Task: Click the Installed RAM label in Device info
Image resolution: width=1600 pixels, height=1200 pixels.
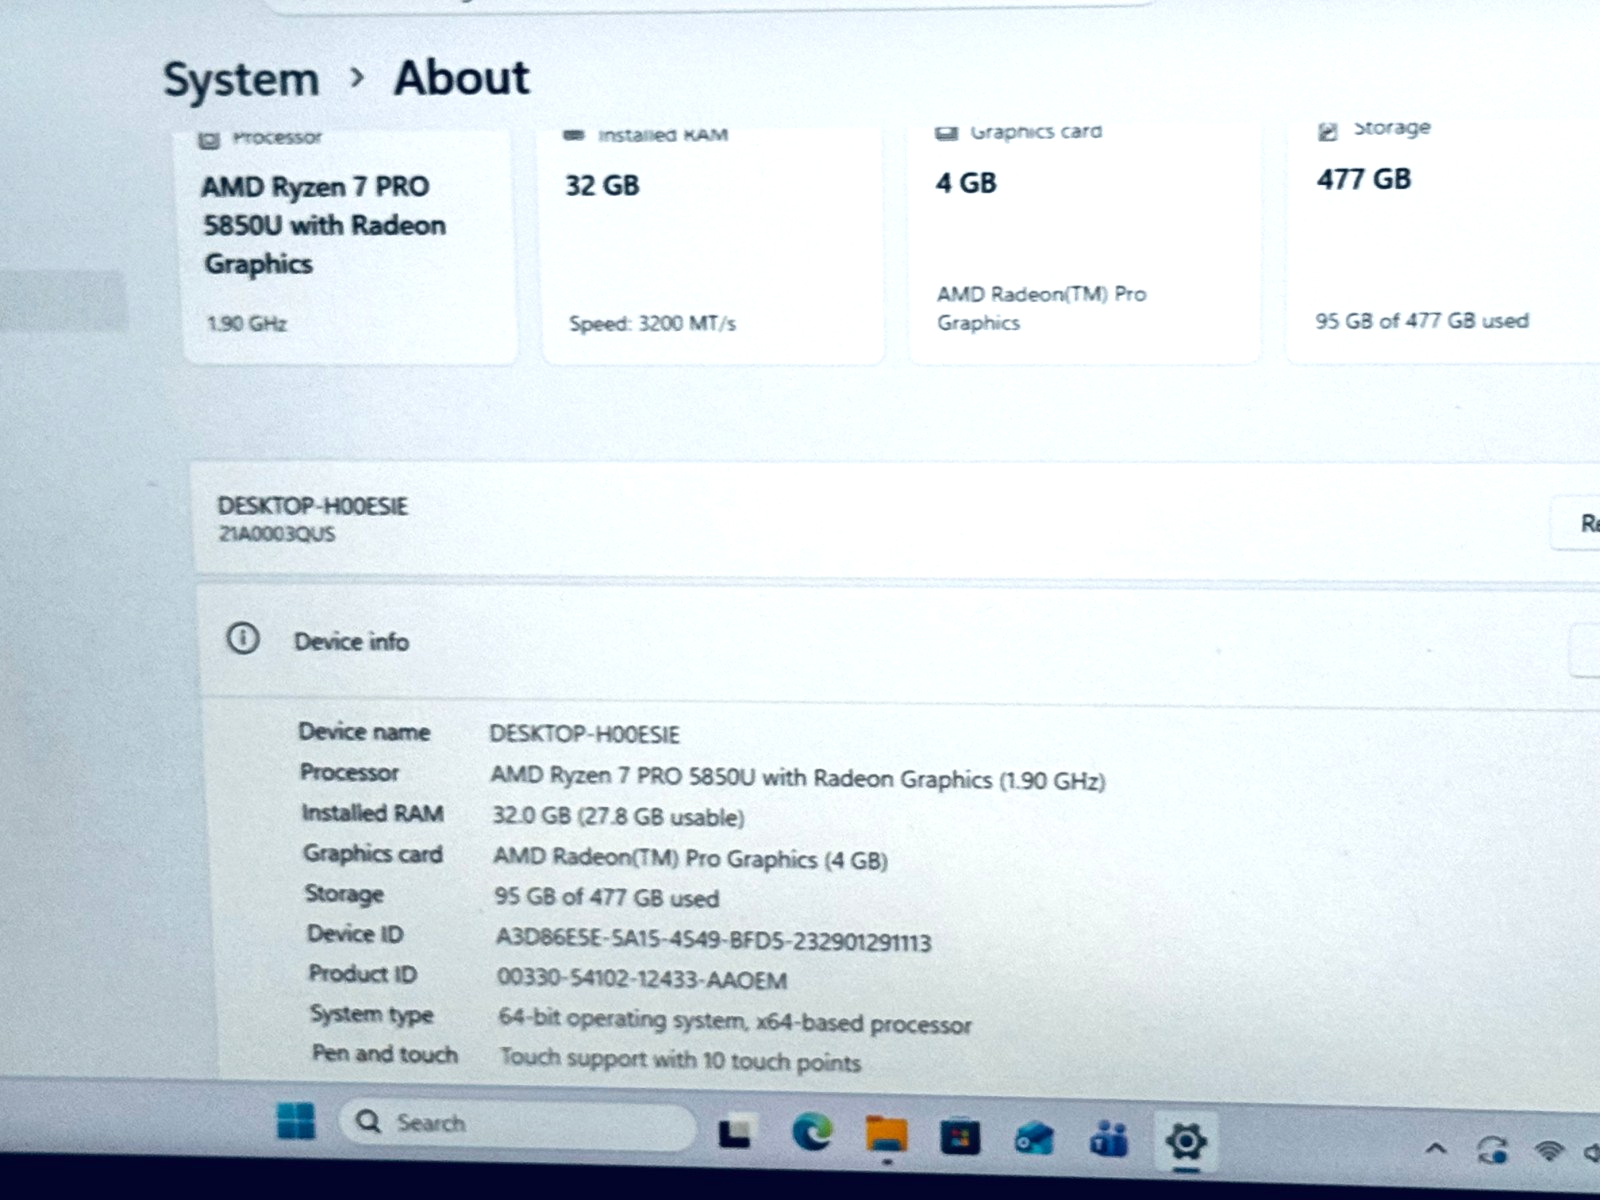Action: pyautogui.click(x=372, y=813)
